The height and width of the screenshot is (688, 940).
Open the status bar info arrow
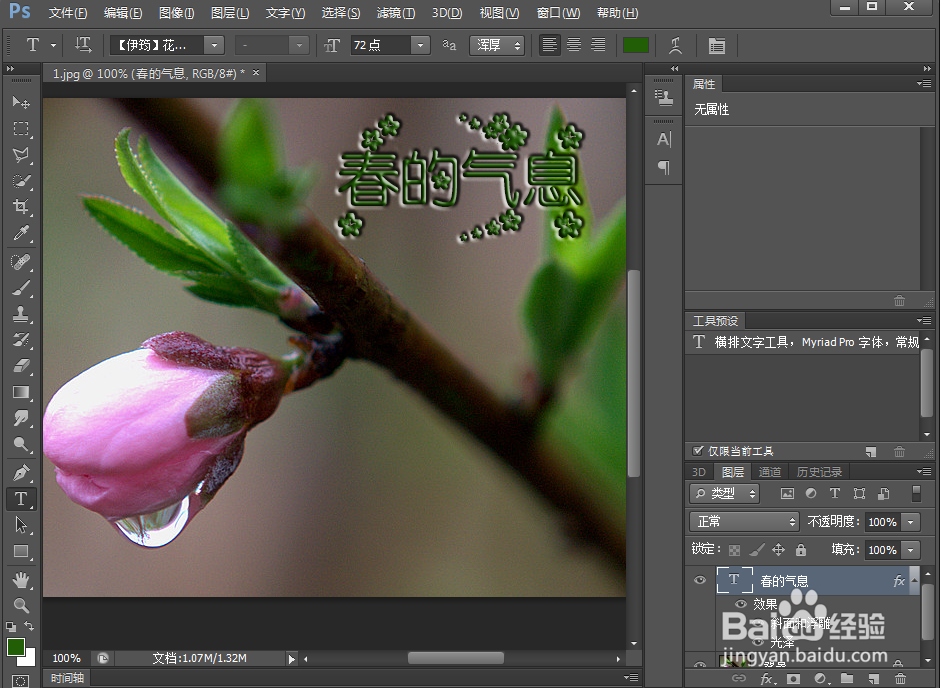[x=291, y=659]
